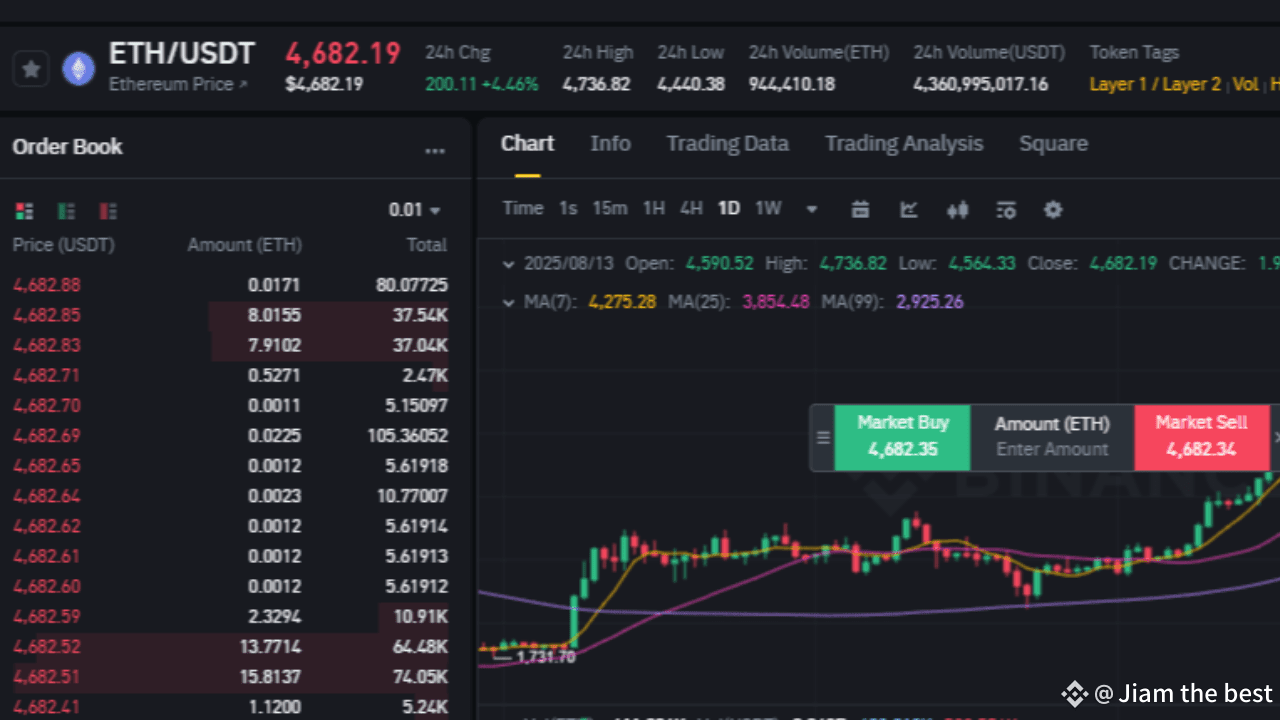Viewport: 1280px width, 720px height.
Task: Select the ask price 4,682.59
Action: point(47,616)
